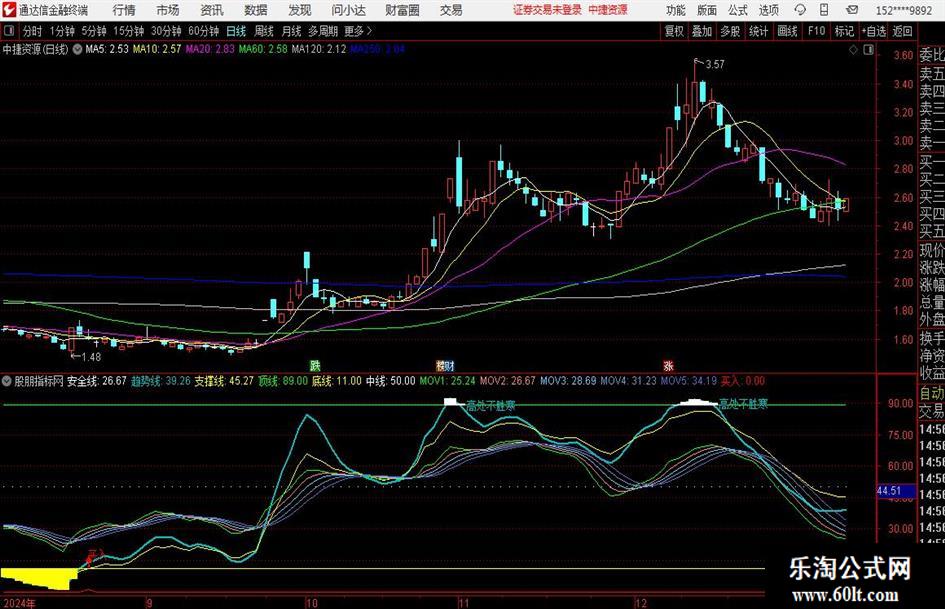Image resolution: width=945 pixels, height=609 pixels.
Task: Click the 叠加 overlay button
Action: 702,31
